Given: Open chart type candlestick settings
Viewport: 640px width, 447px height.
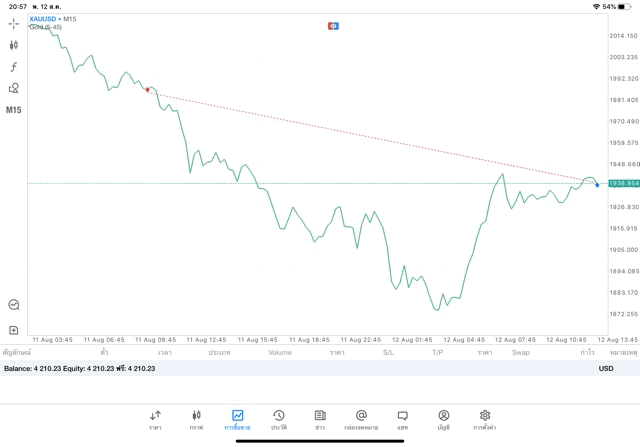Looking at the screenshot, I should [x=14, y=45].
